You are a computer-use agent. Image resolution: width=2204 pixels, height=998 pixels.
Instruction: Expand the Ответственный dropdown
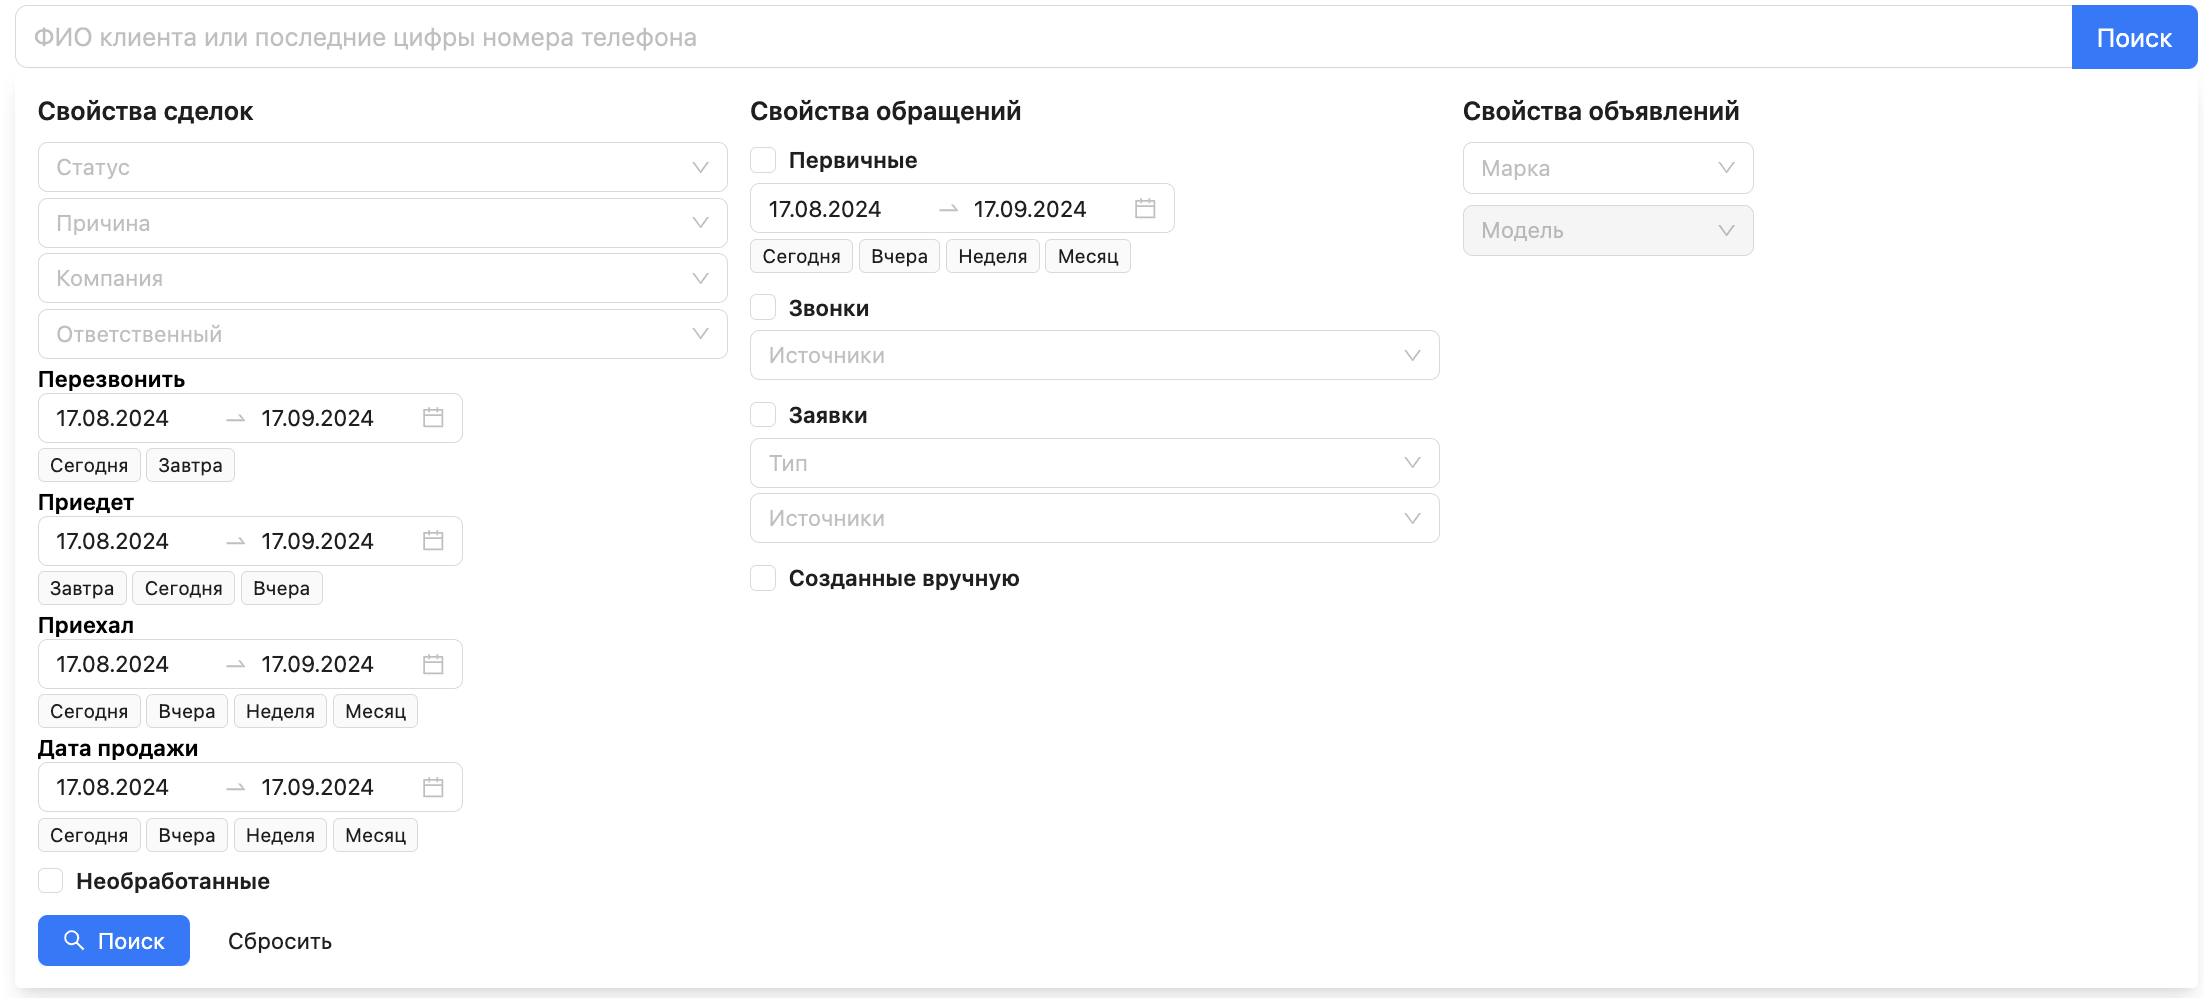(382, 334)
